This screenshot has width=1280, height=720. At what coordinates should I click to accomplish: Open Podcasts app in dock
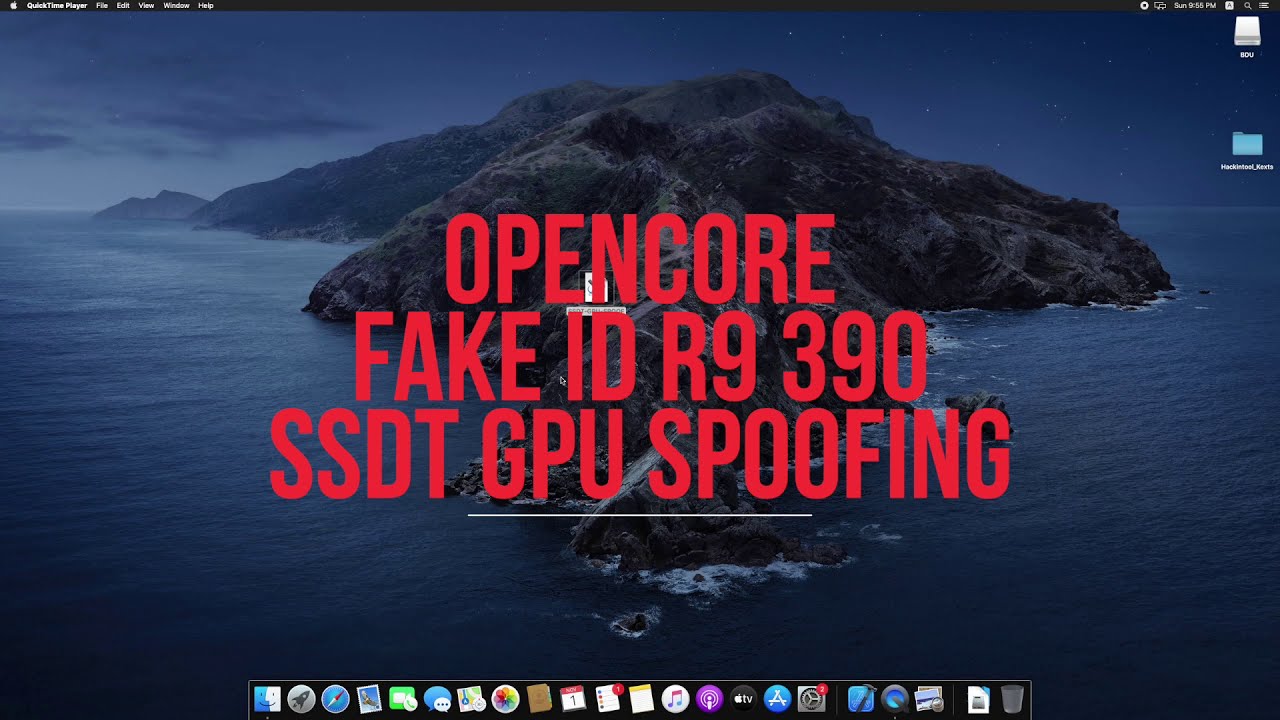(709, 699)
